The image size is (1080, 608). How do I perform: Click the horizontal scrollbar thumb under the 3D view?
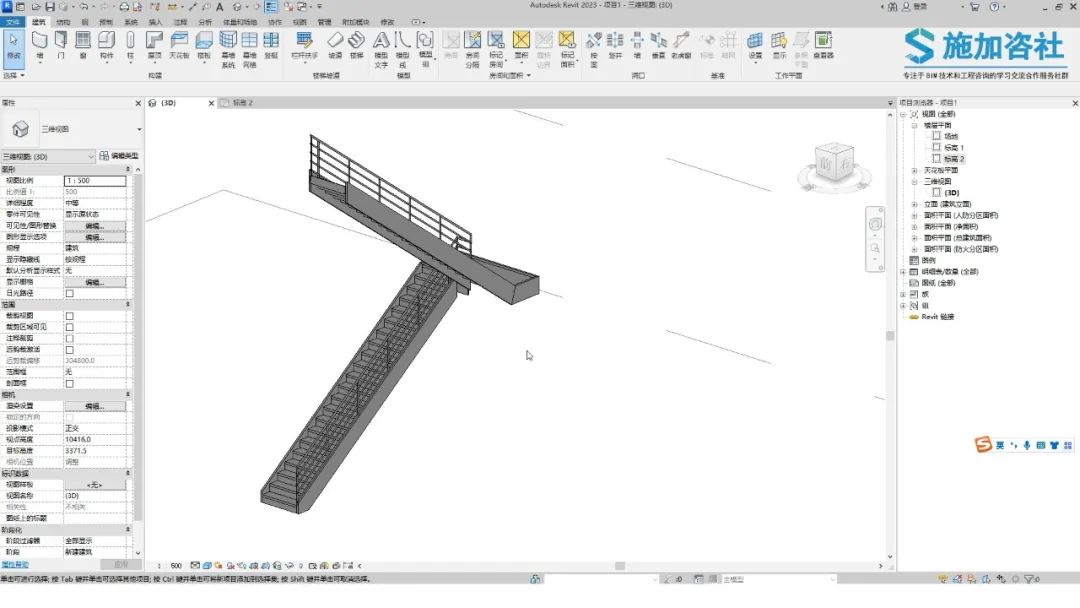click(620, 566)
